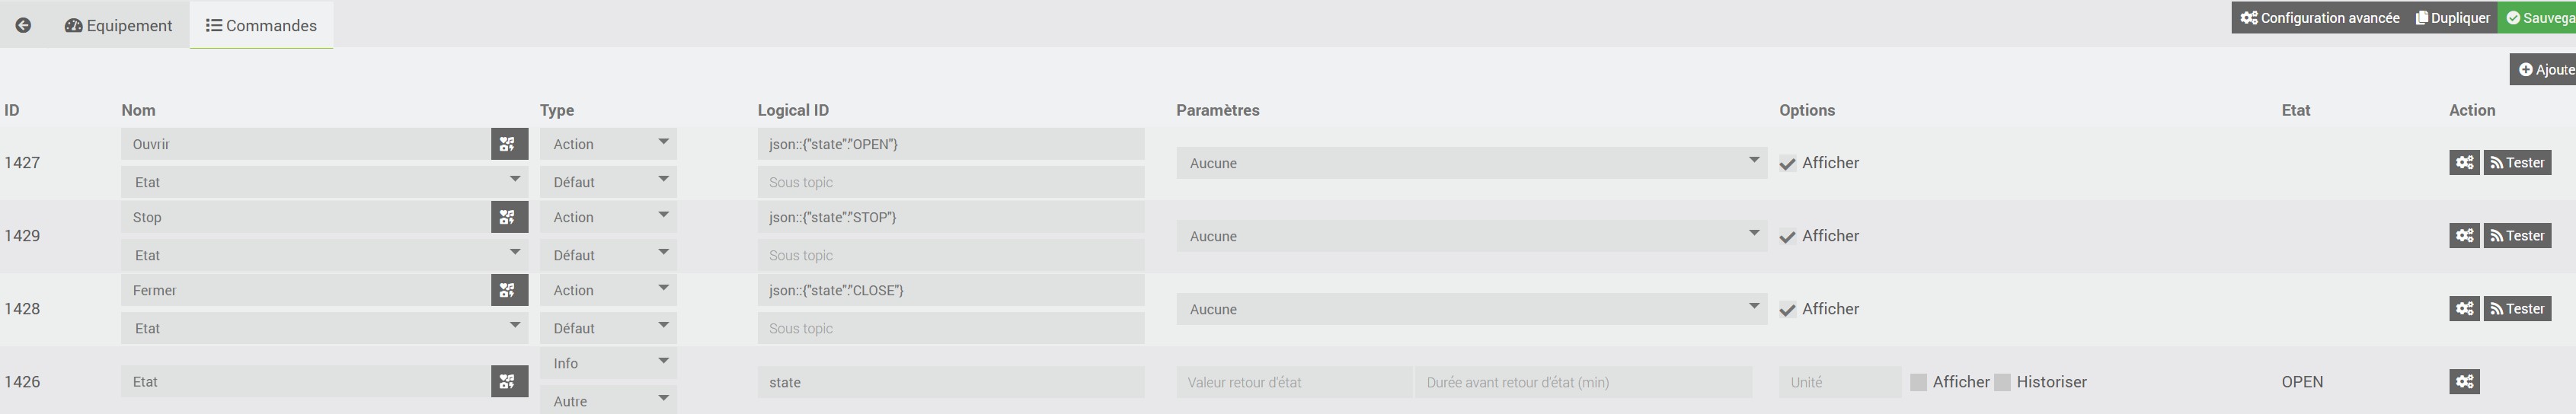Open gears configuration for command 1429

tap(2464, 236)
